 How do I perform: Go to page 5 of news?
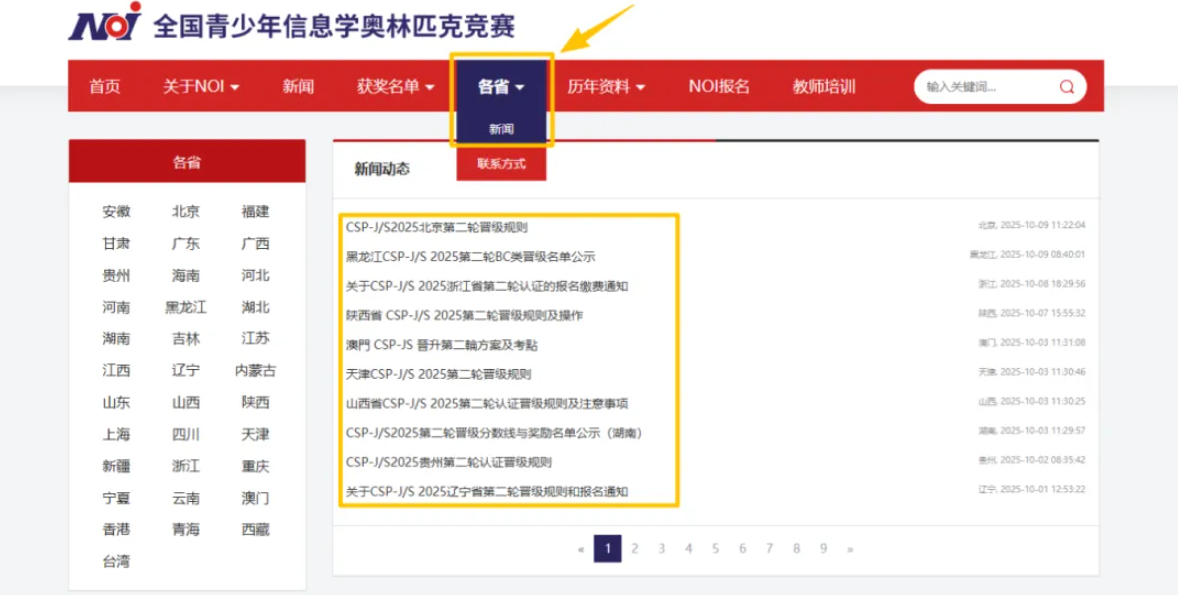pos(715,549)
